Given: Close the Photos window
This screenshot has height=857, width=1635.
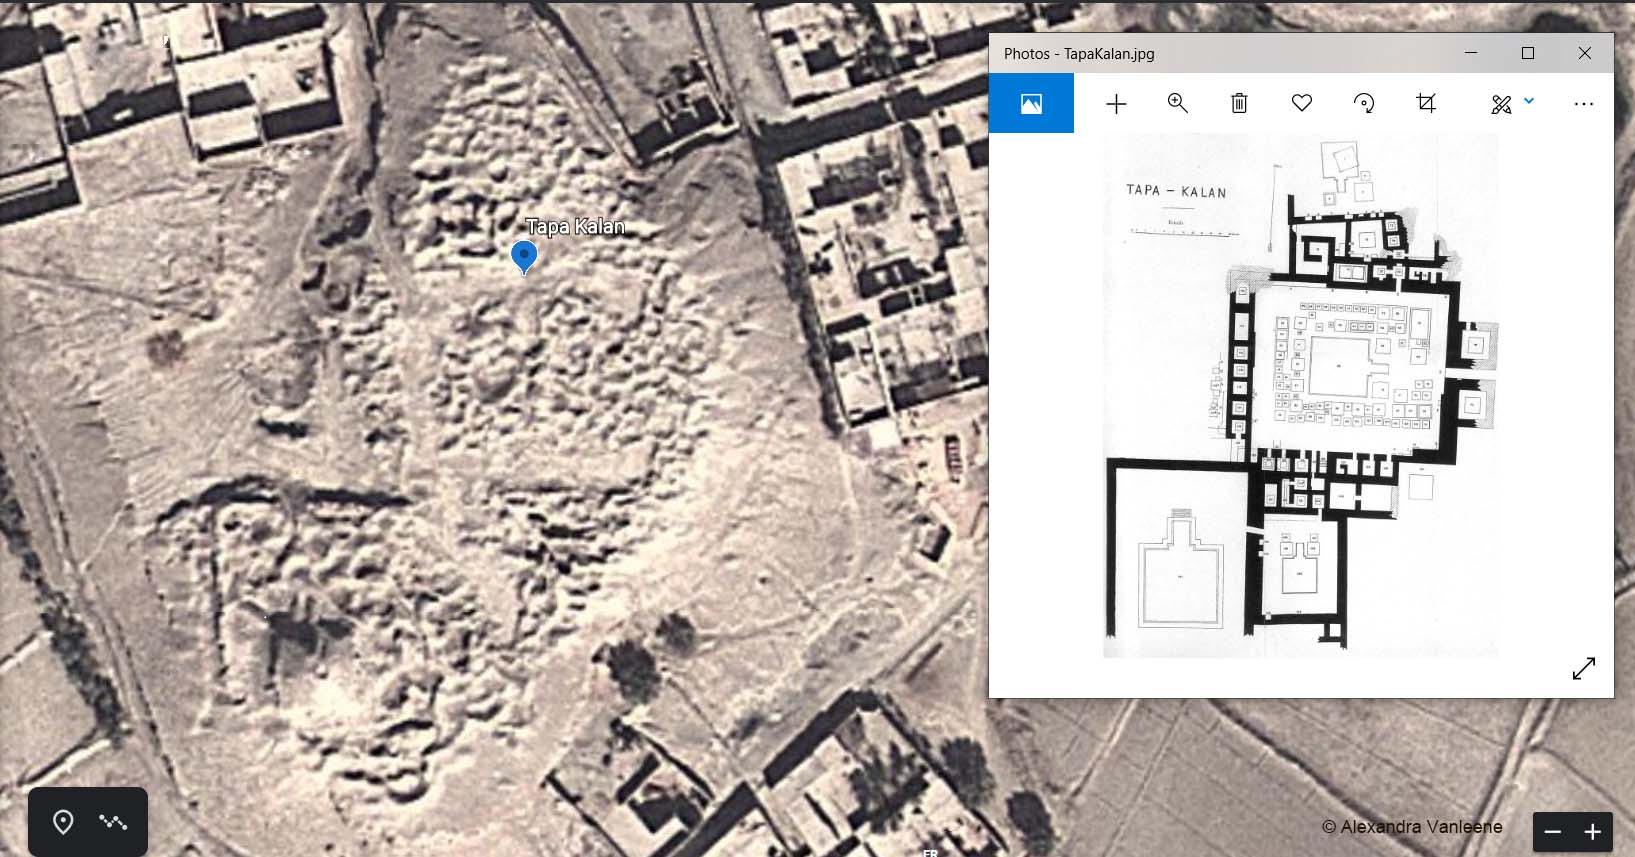Looking at the screenshot, I should coord(1585,53).
